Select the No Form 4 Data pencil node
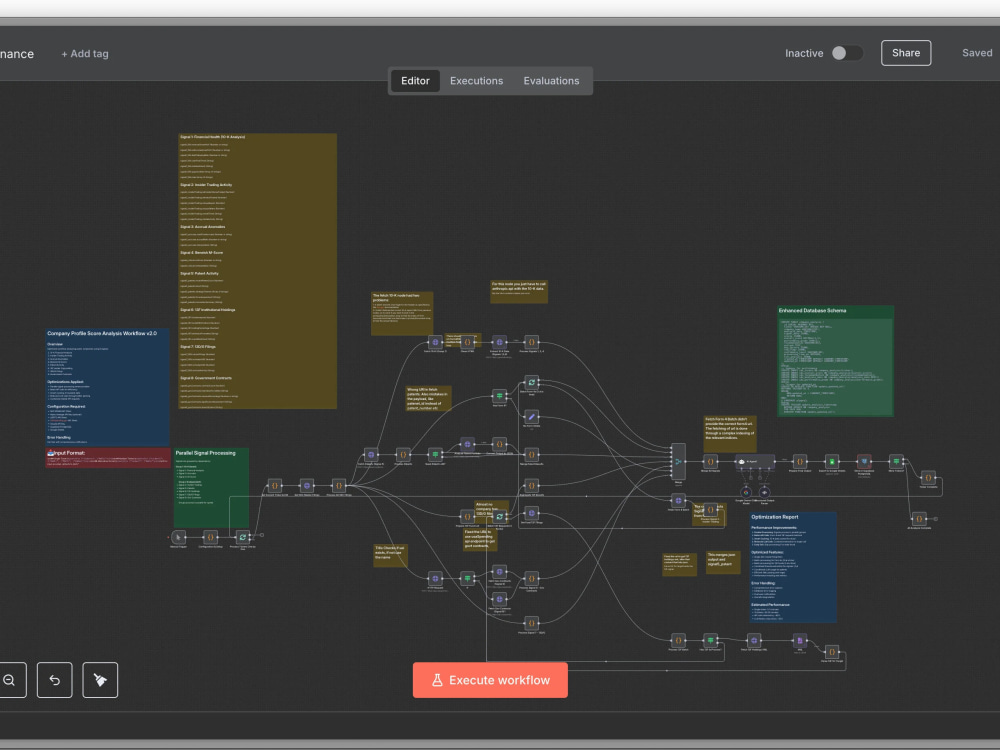This screenshot has height=750, width=1000. point(531,417)
